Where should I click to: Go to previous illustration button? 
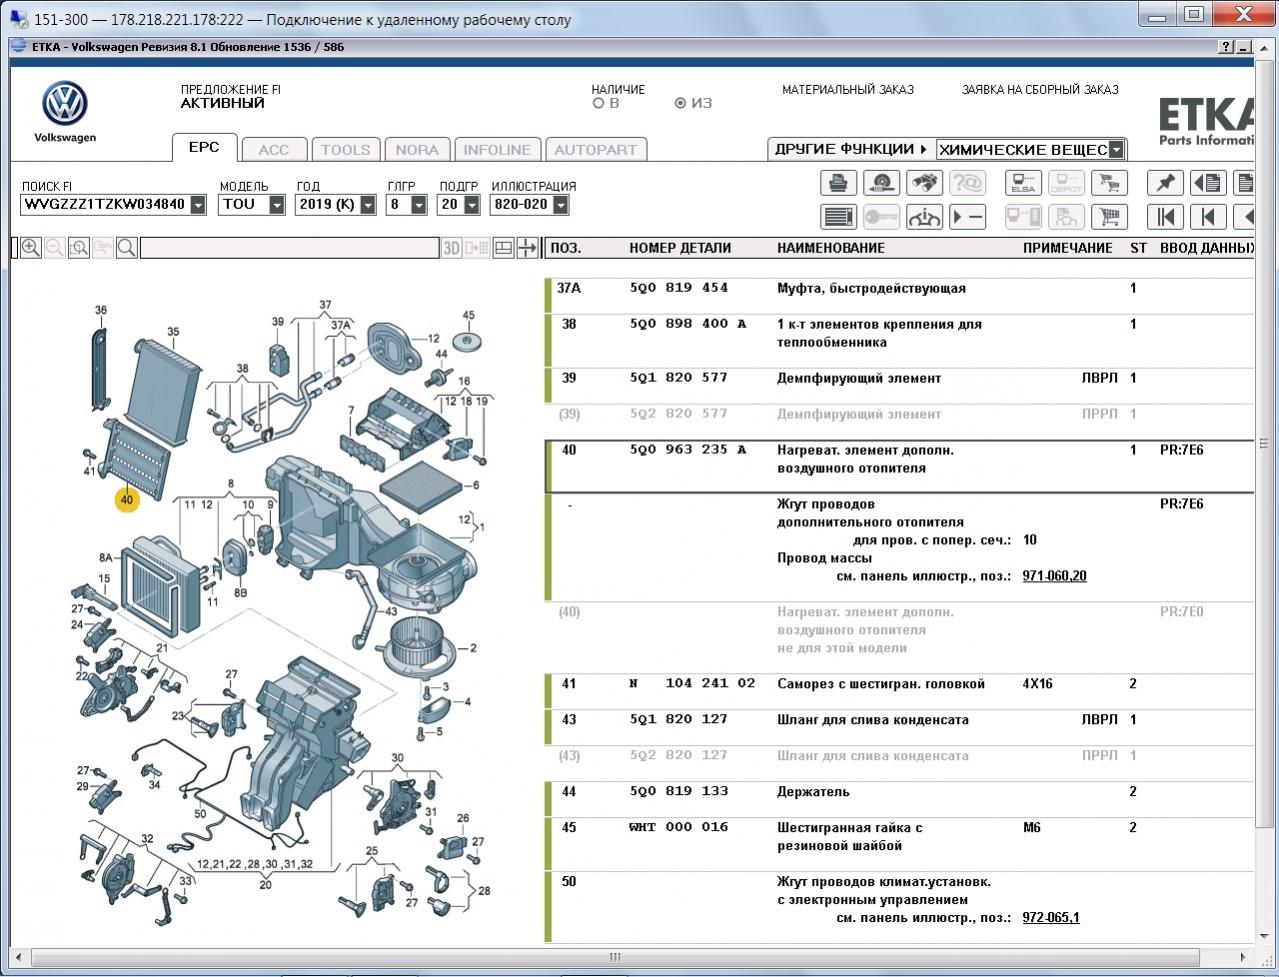point(1208,217)
